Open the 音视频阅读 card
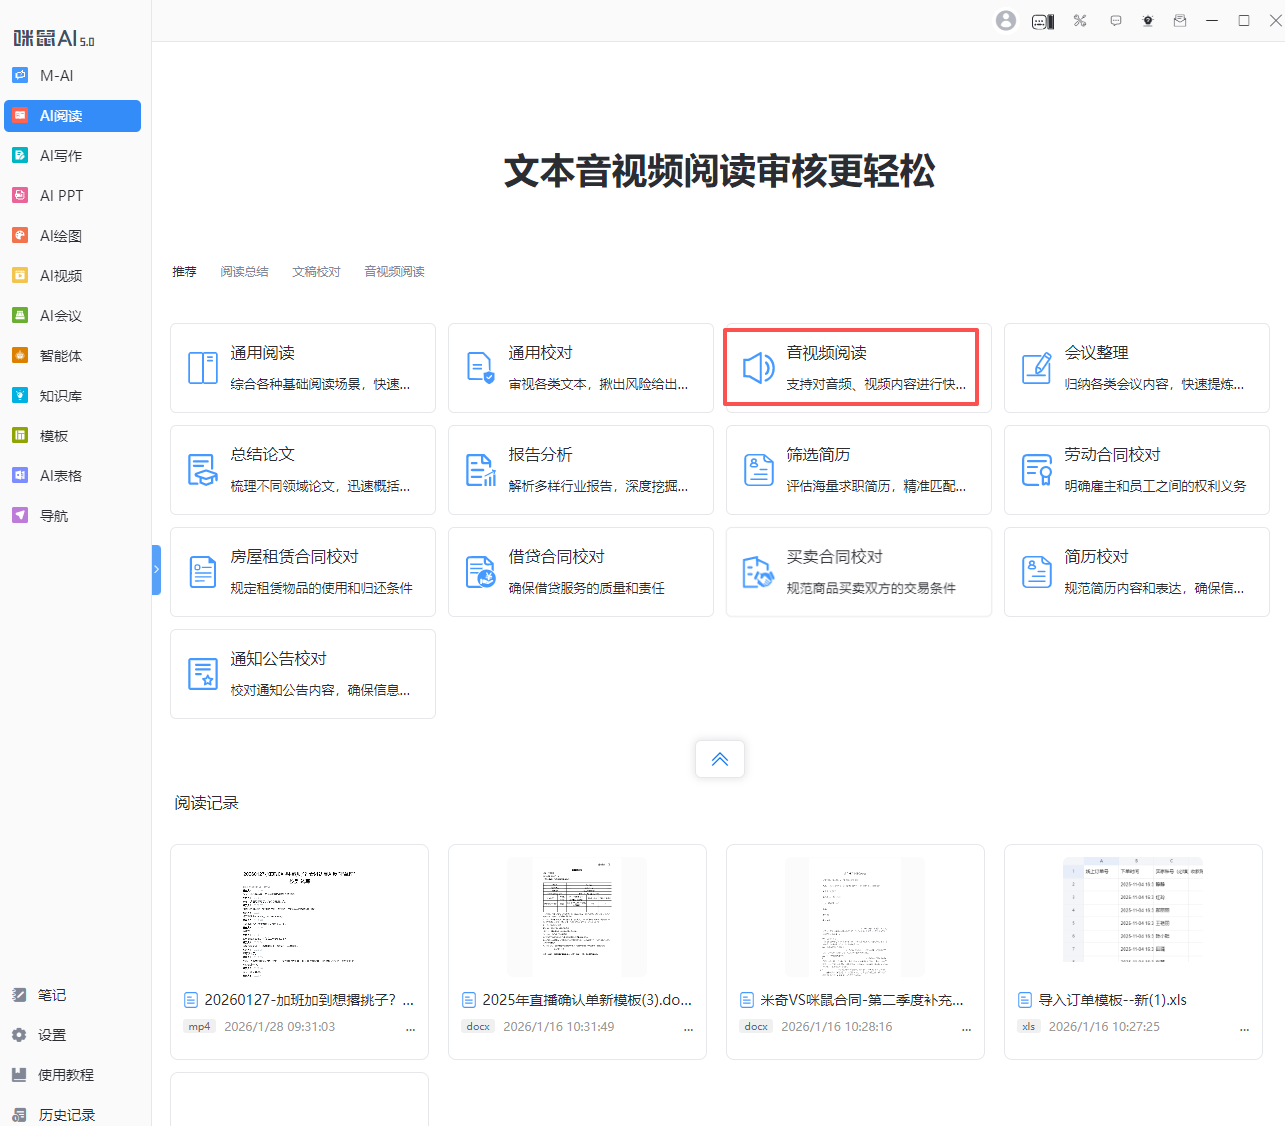The width and height of the screenshot is (1285, 1126). [x=851, y=367]
